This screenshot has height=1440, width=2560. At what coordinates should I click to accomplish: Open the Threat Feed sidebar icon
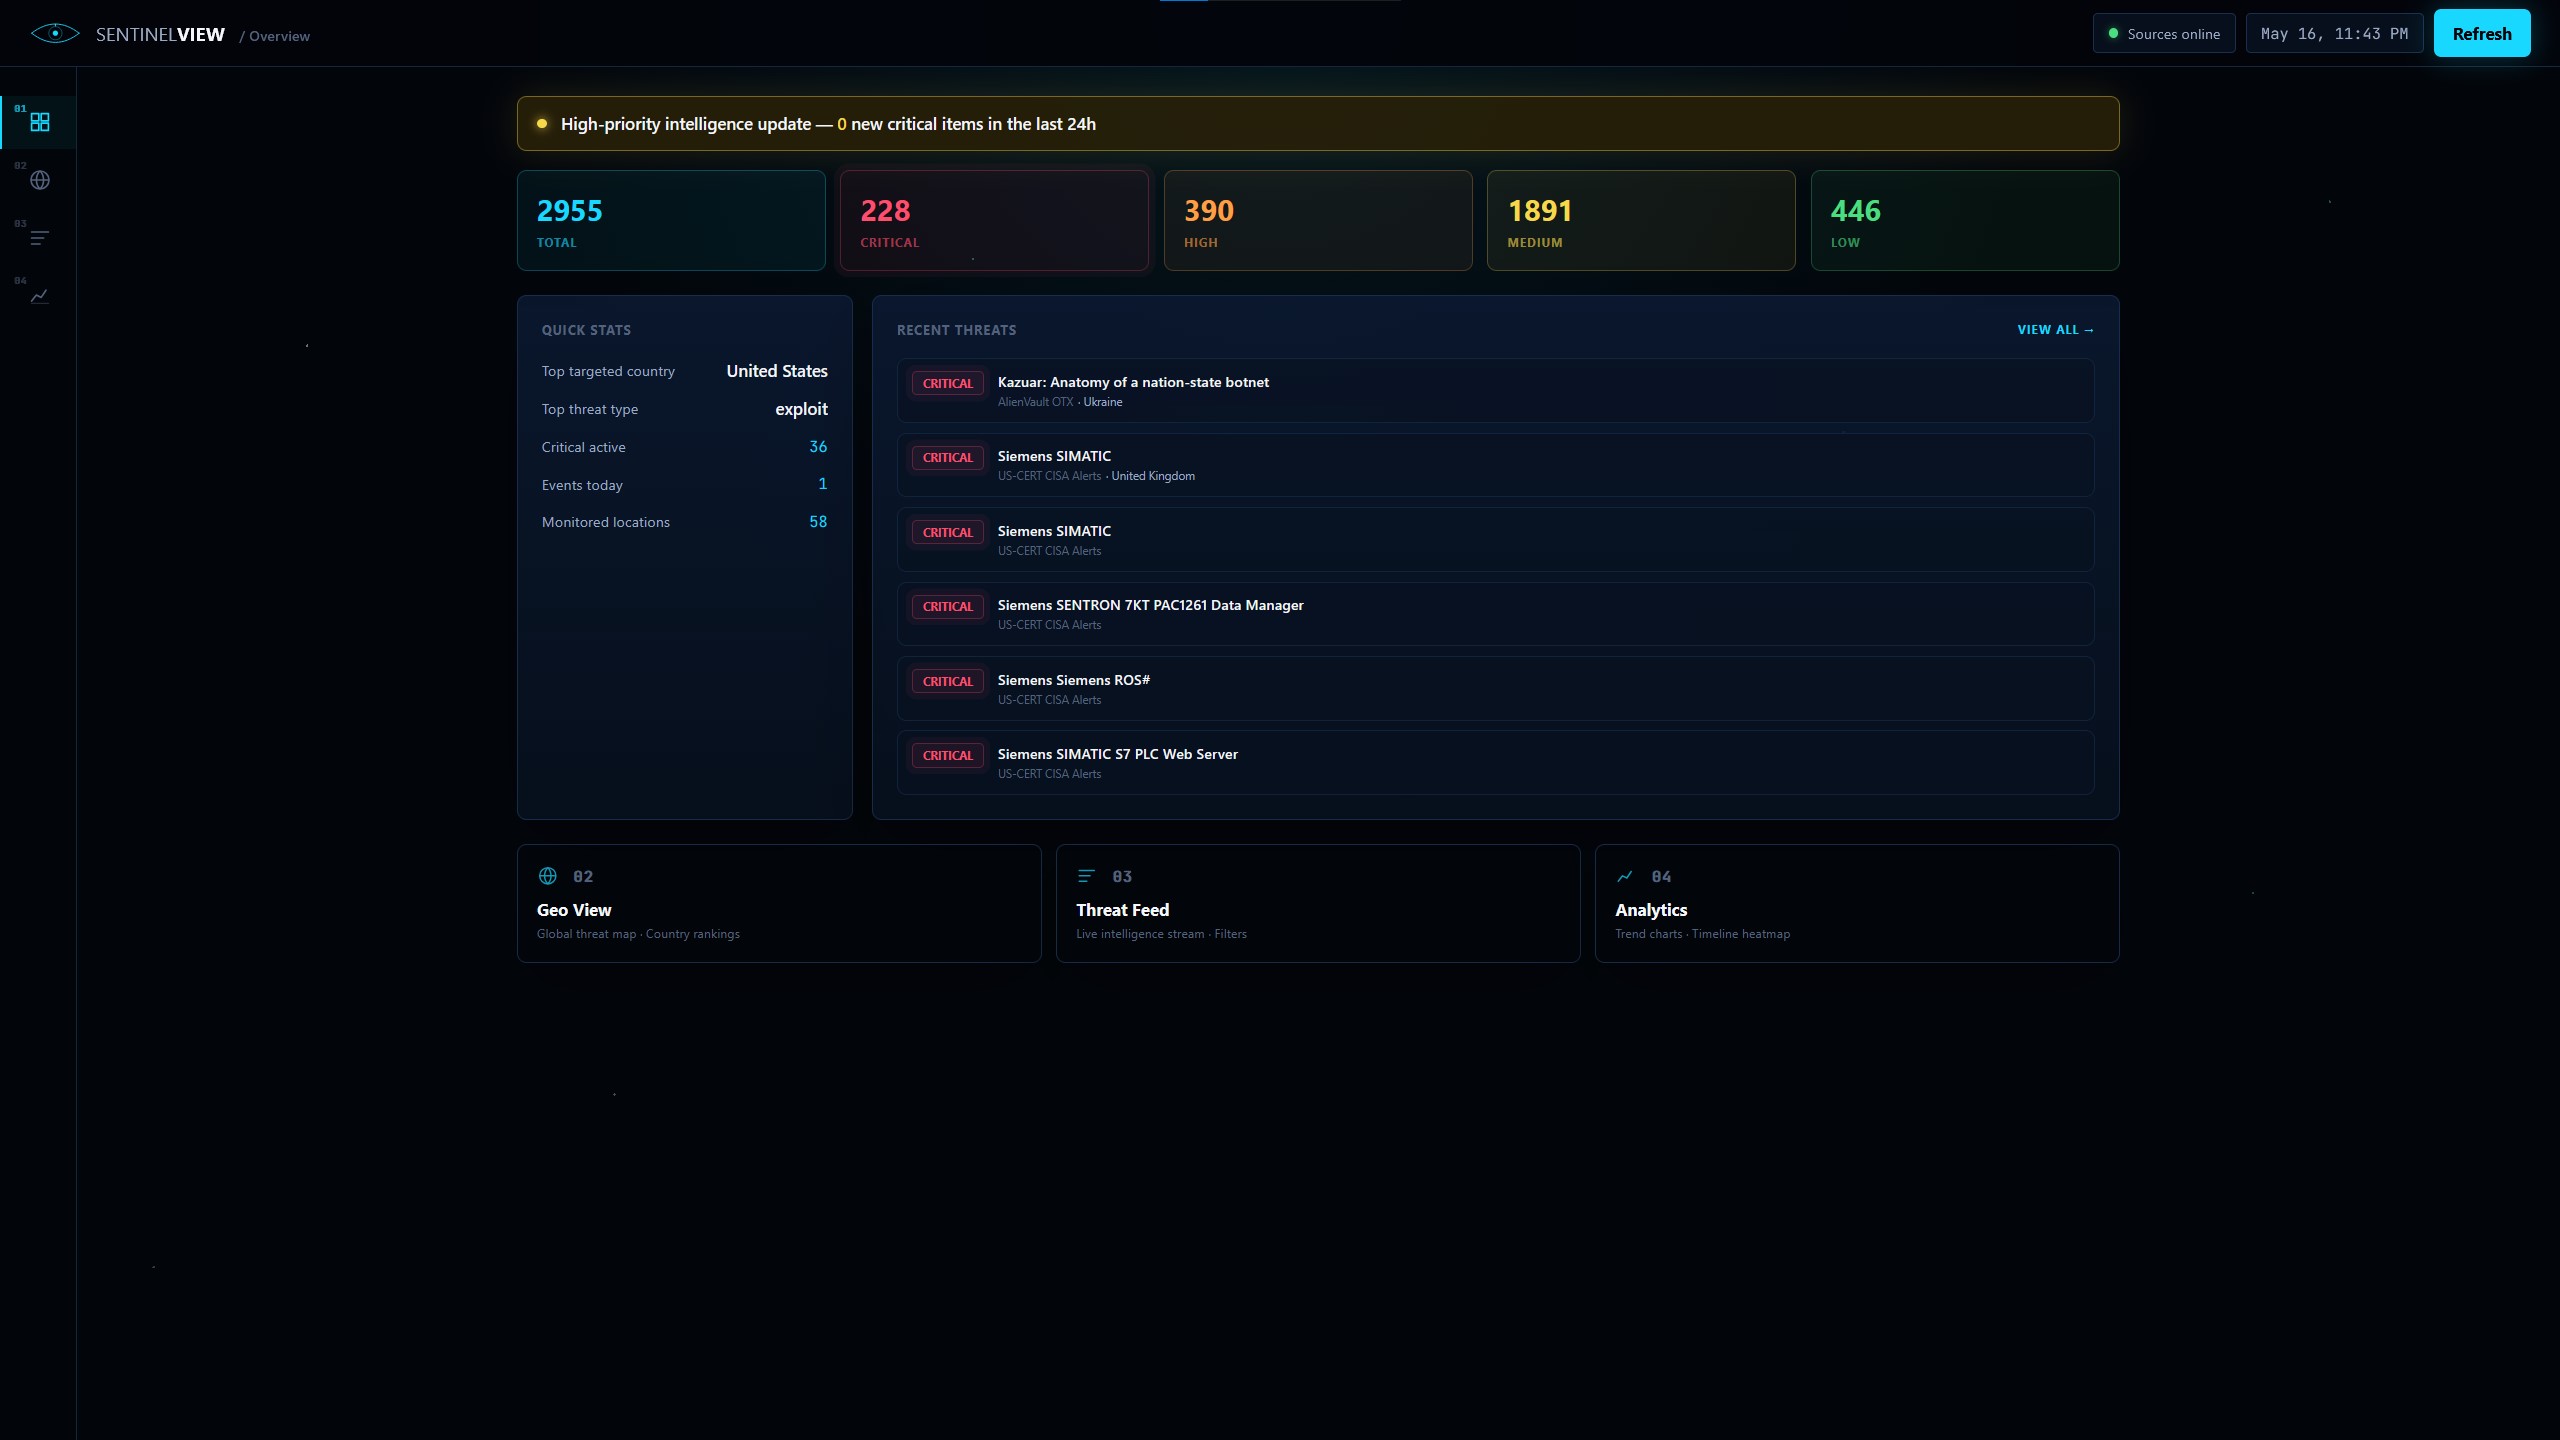click(39, 238)
